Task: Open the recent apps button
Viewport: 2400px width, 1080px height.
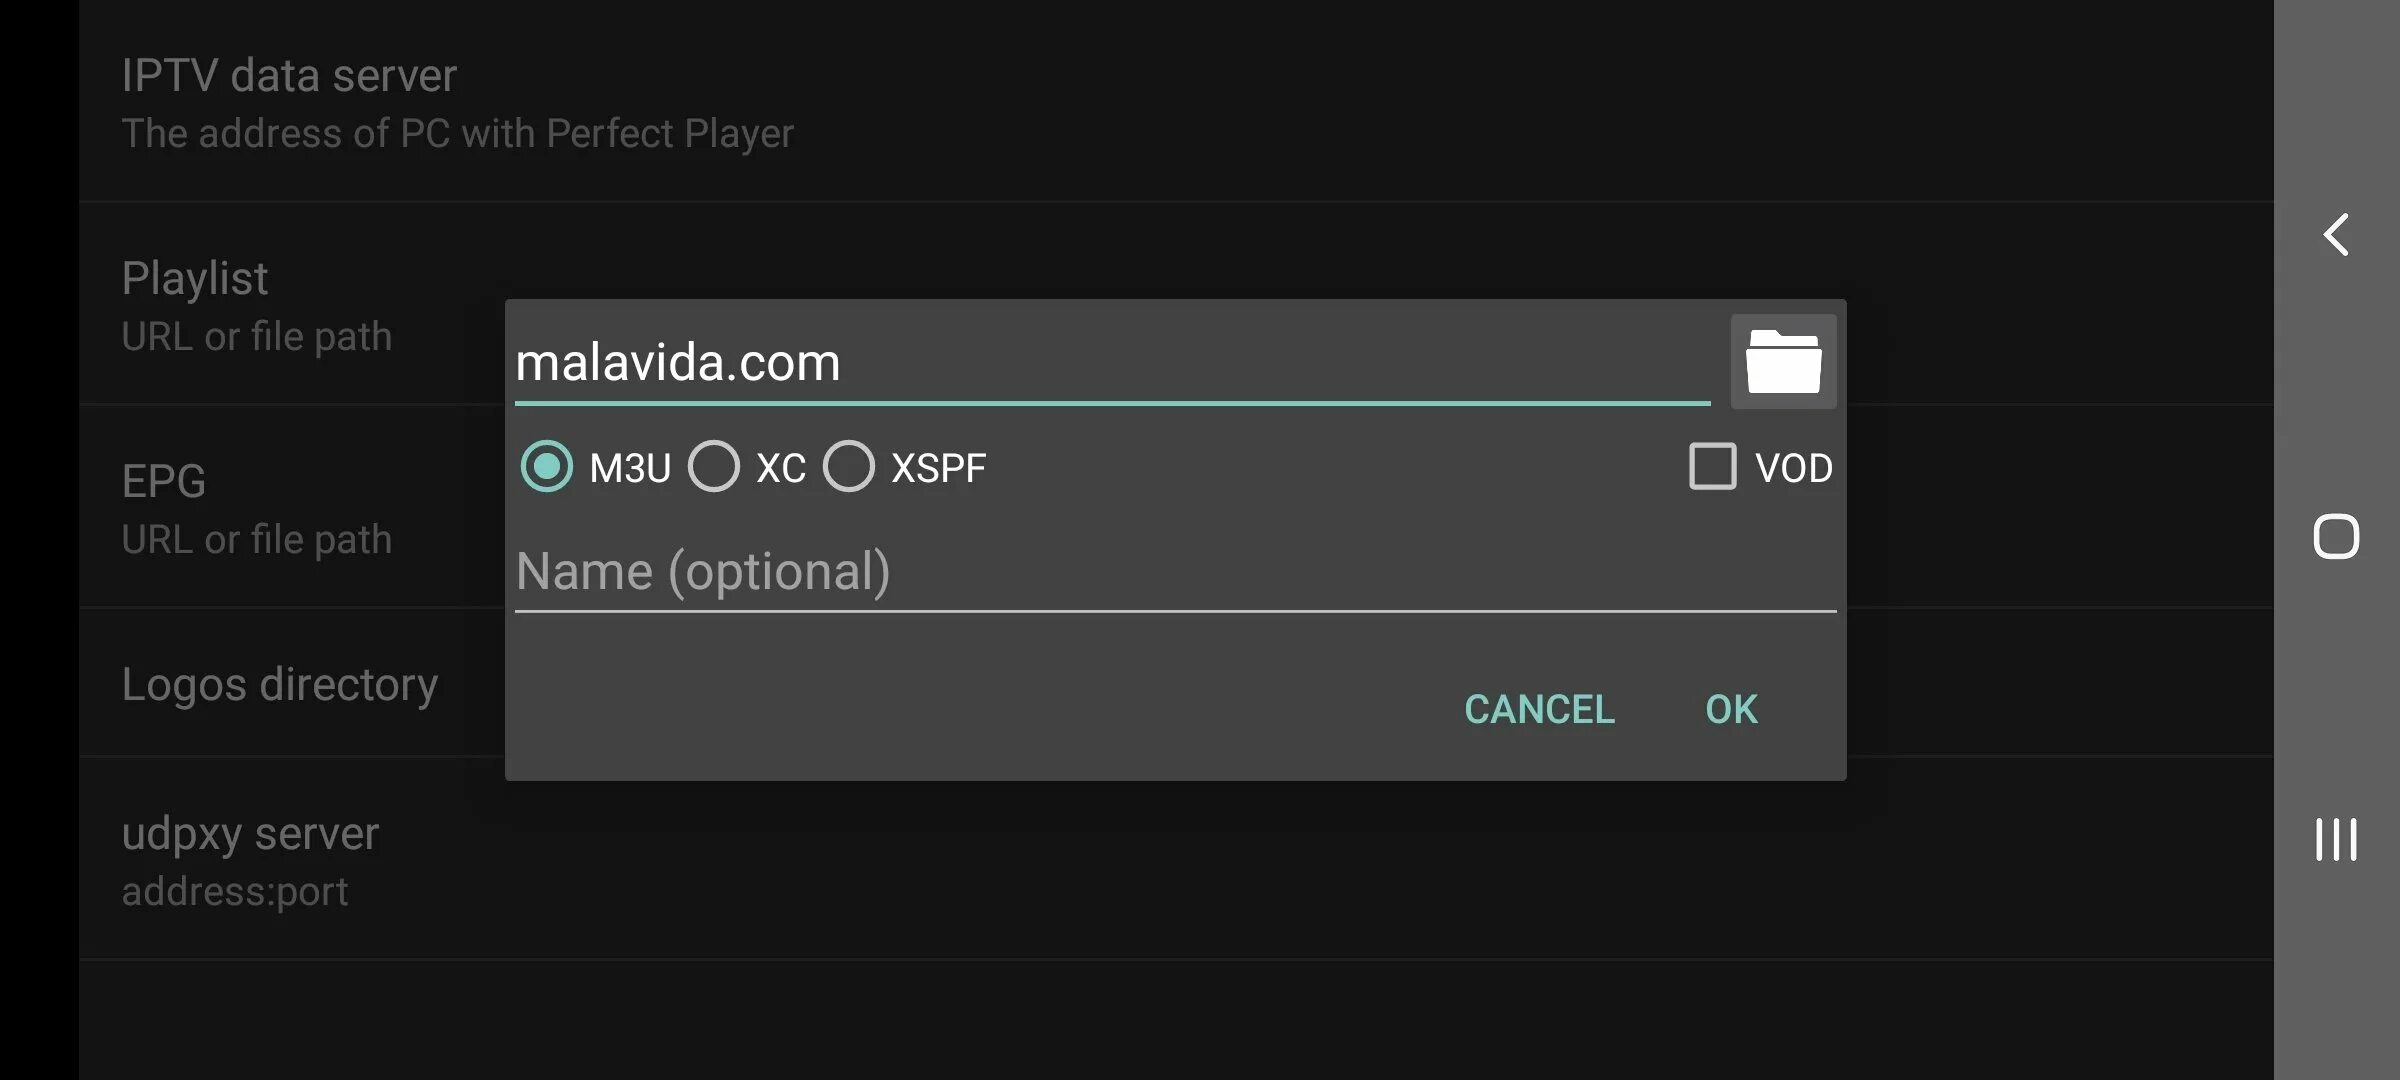Action: [x=2336, y=839]
